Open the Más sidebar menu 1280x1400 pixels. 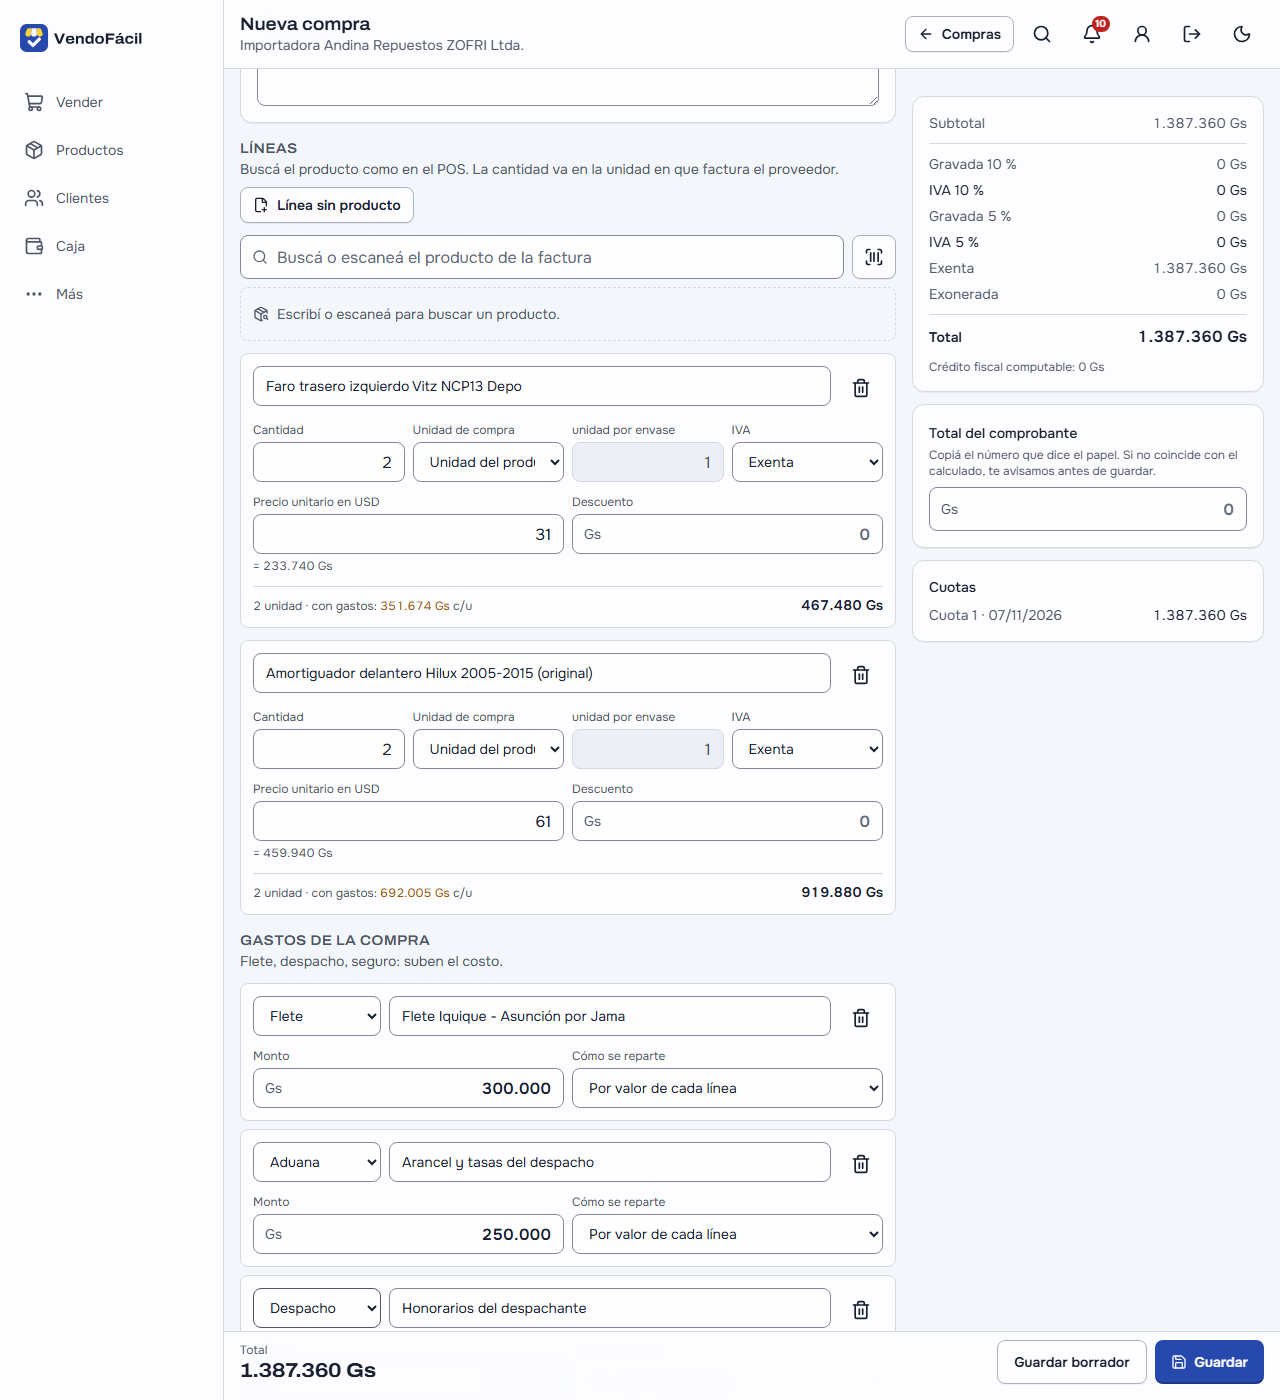pyautogui.click(x=69, y=294)
